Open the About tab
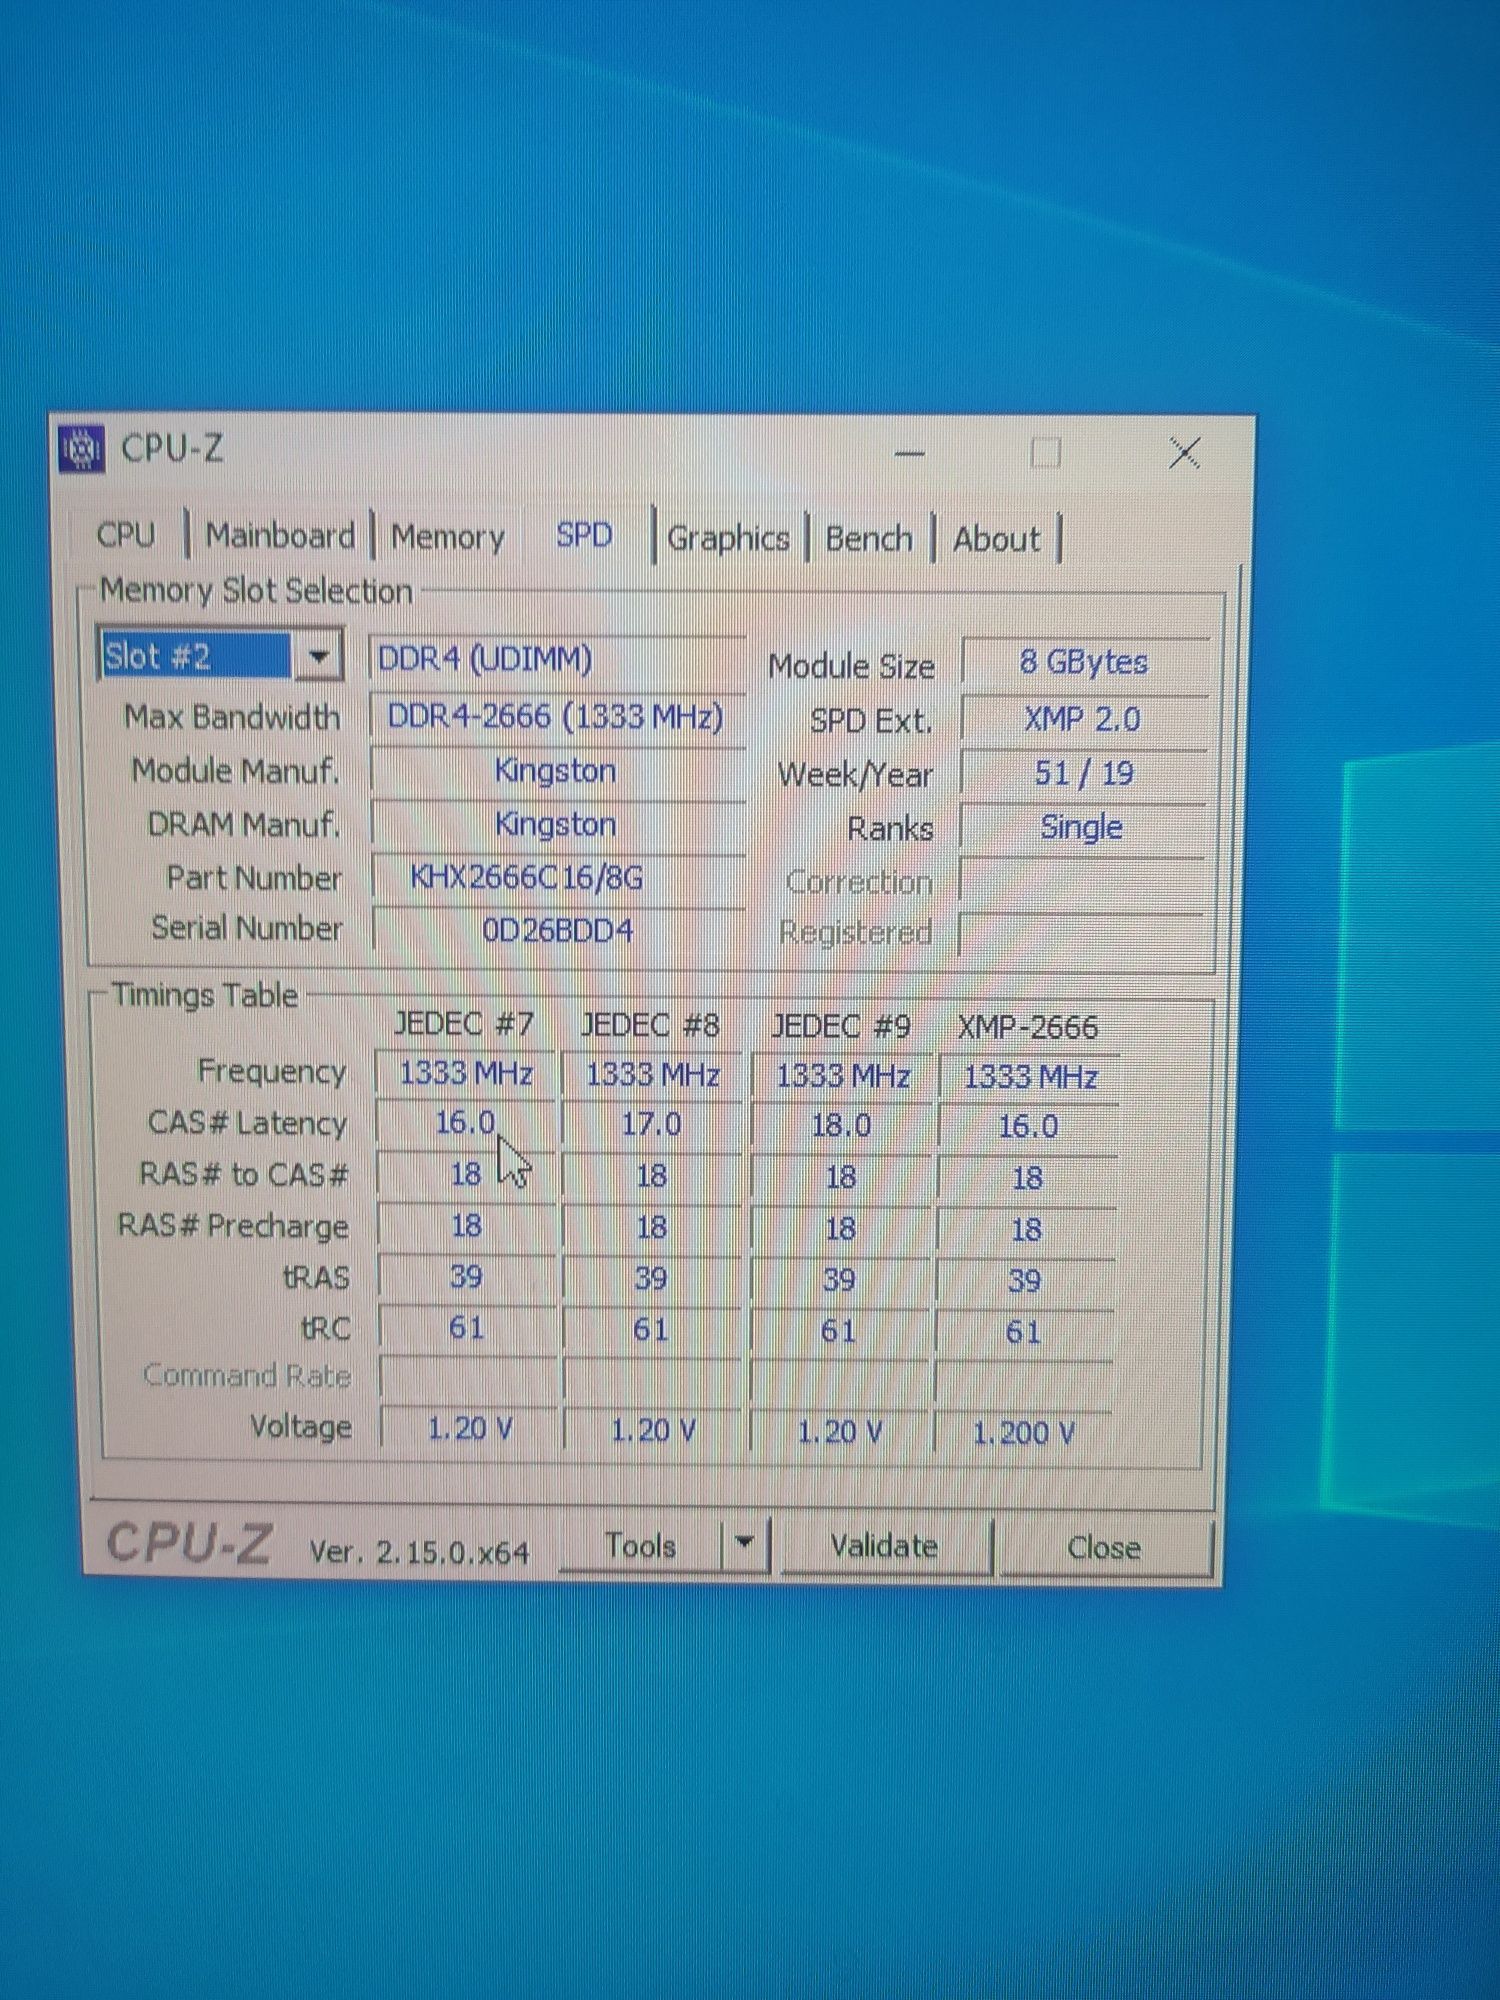The image size is (1500, 2000). pos(996,540)
